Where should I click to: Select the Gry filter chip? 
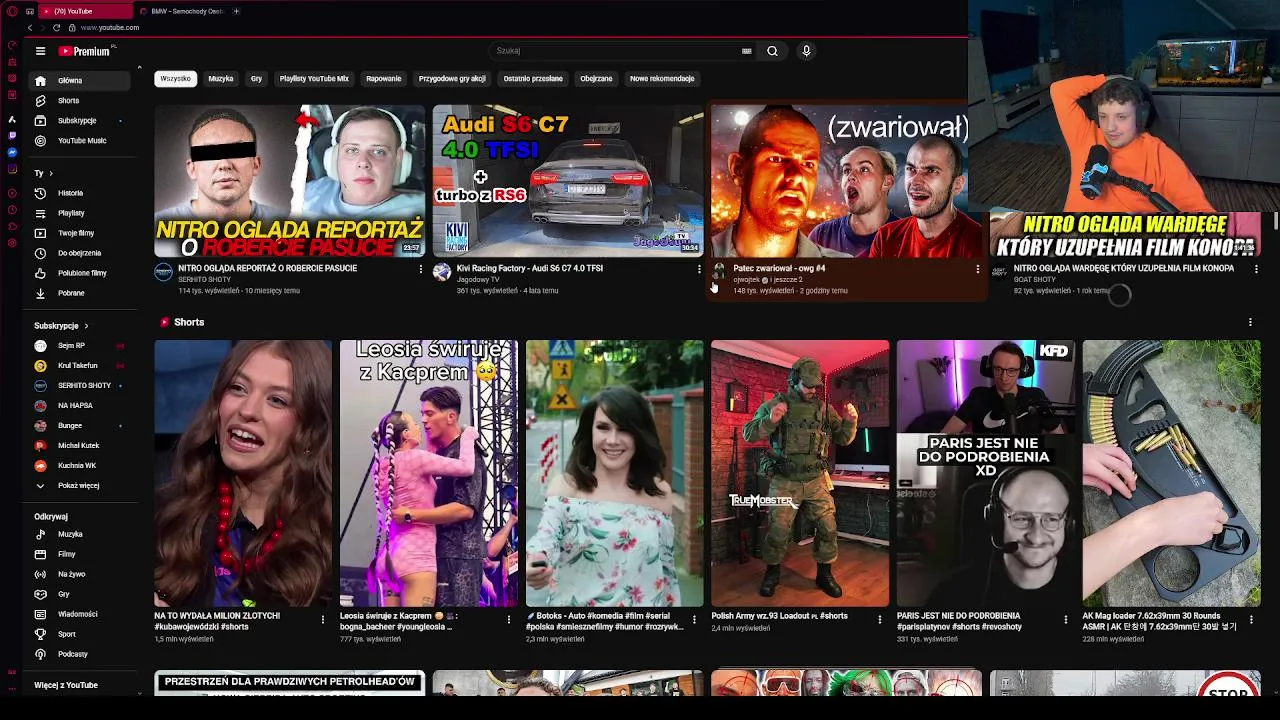[256, 79]
